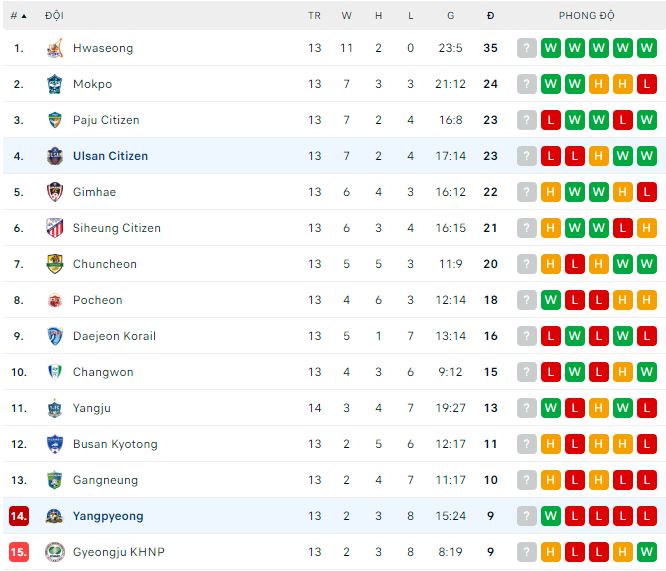Sort standings by Đ points column
This screenshot has width=666, height=571.
[x=491, y=16]
